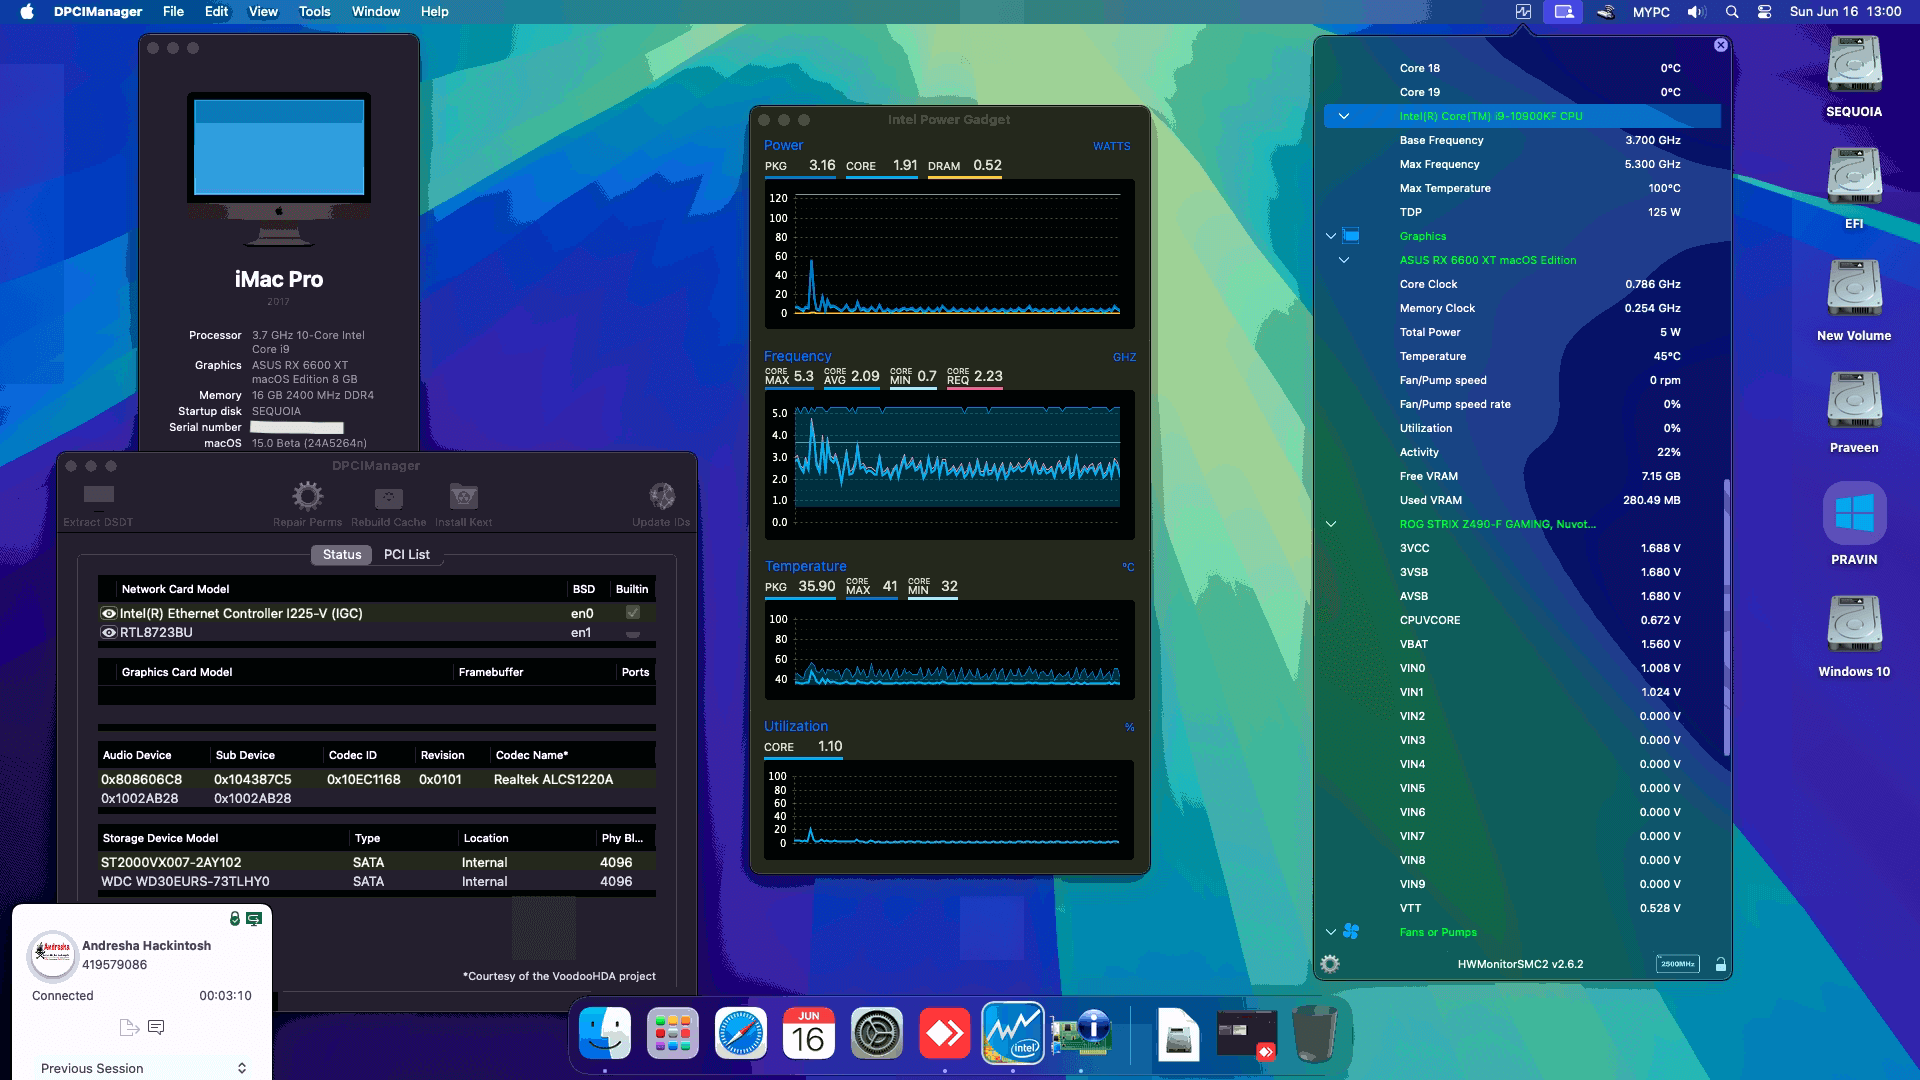Viewport: 1920px width, 1080px height.
Task: Click Repair Perms gear in DPCIManager
Action: 307,505
